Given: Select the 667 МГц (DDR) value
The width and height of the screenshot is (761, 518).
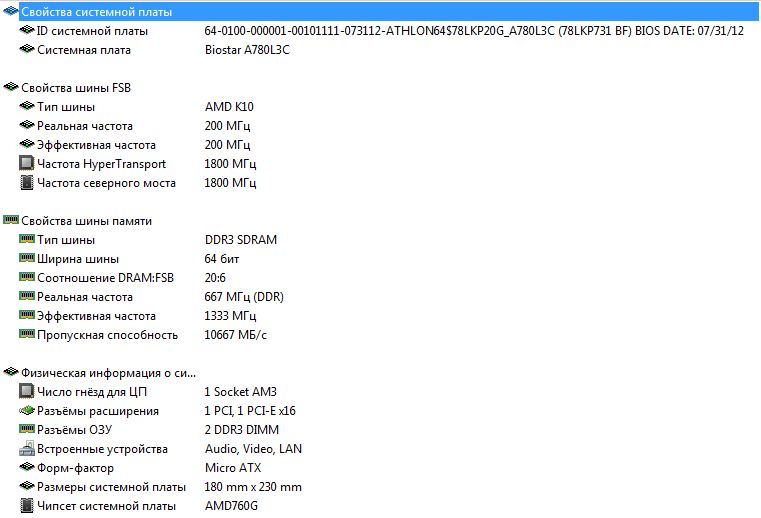Looking at the screenshot, I should pos(244,297).
